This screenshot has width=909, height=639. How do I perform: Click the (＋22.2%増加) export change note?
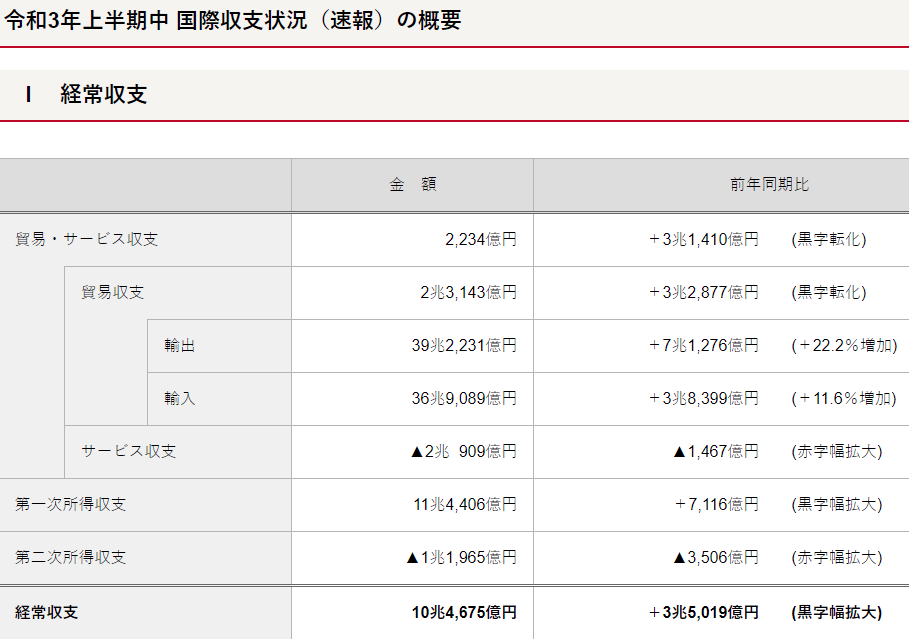pos(843,346)
